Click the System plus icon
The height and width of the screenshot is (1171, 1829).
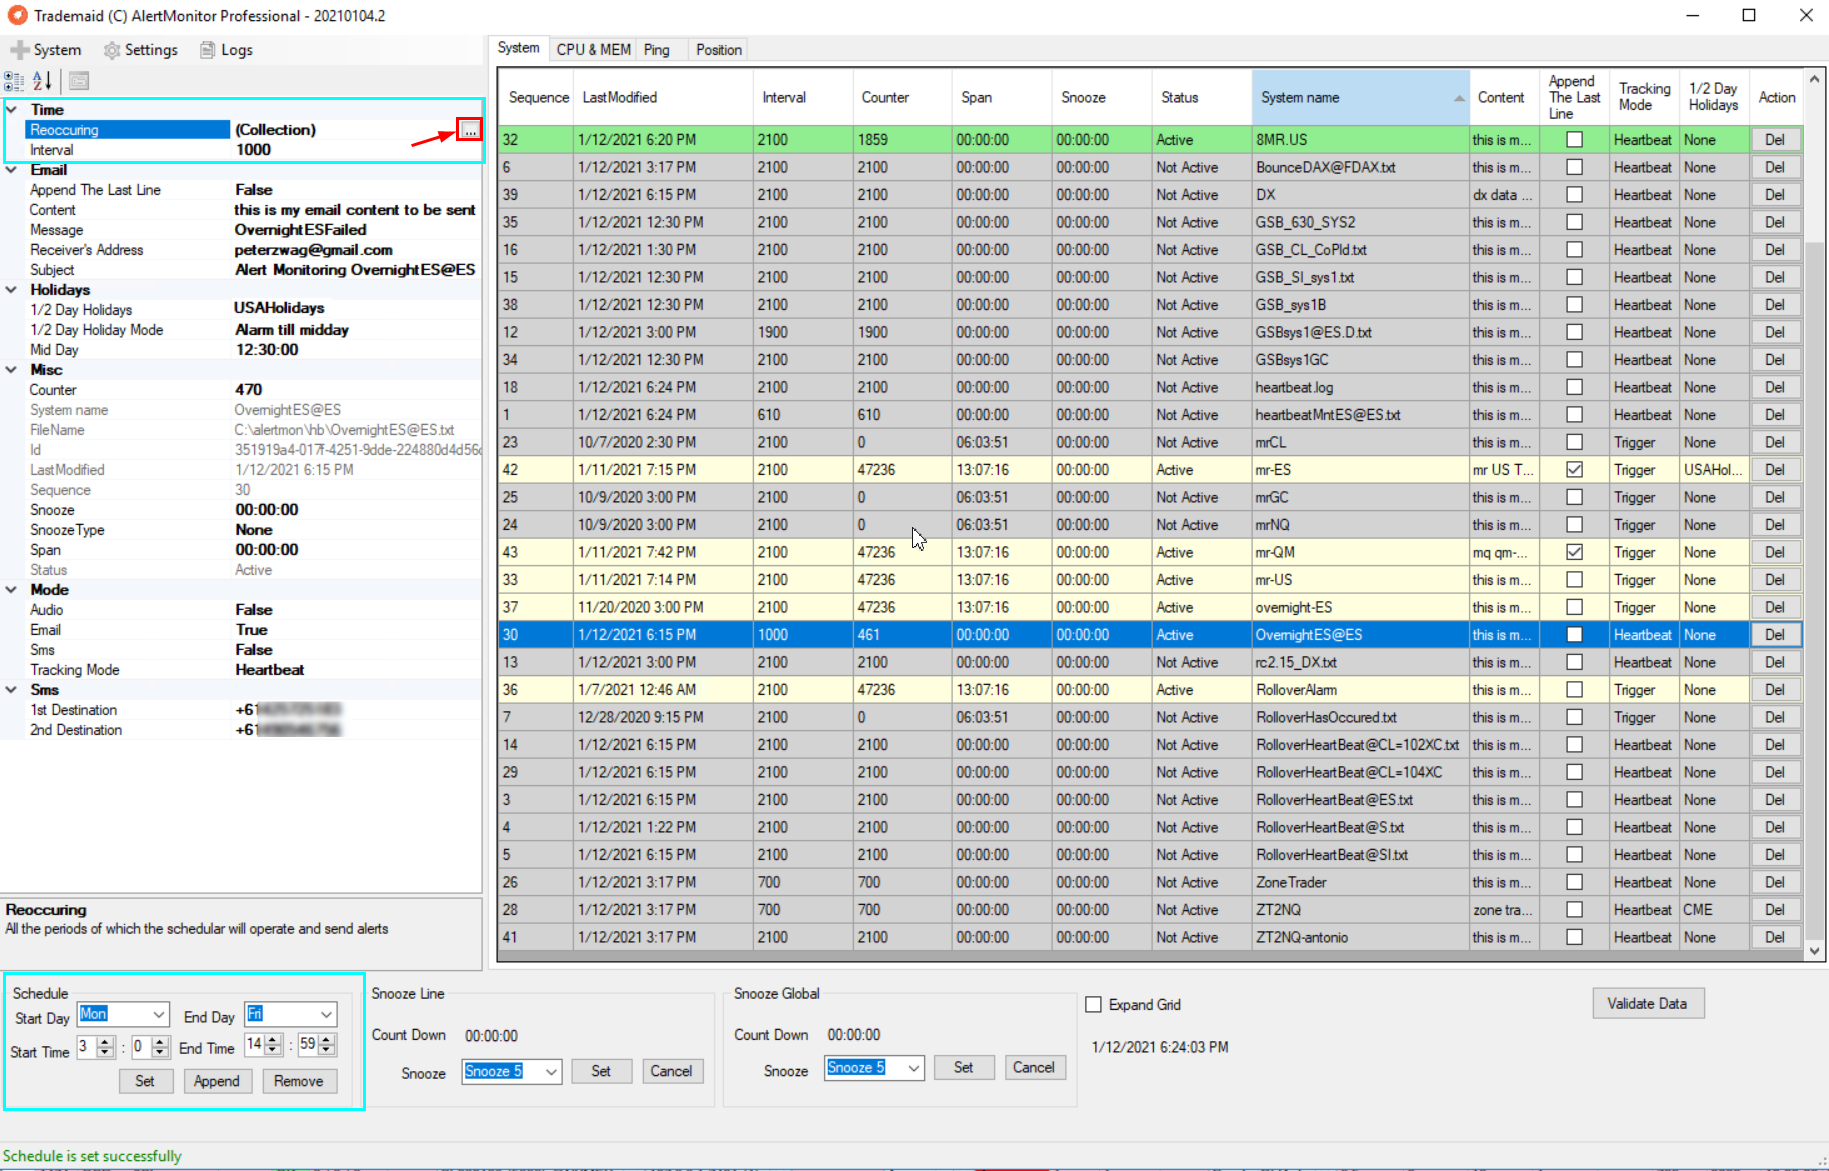[19, 50]
